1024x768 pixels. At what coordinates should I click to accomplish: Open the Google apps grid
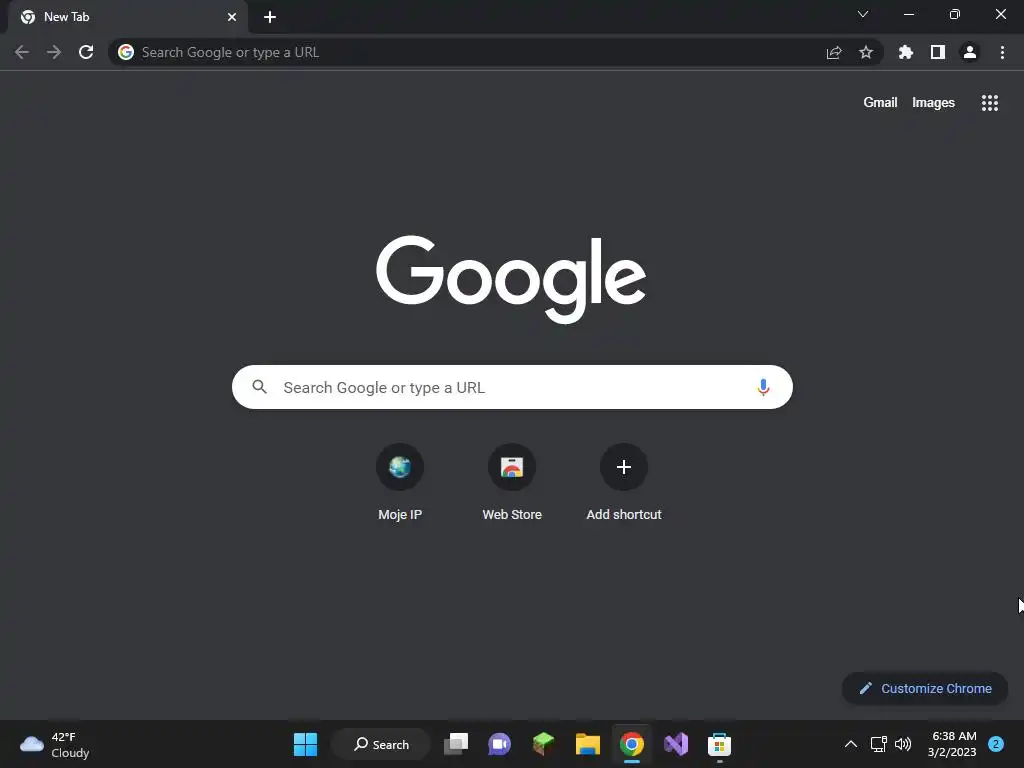click(x=990, y=103)
